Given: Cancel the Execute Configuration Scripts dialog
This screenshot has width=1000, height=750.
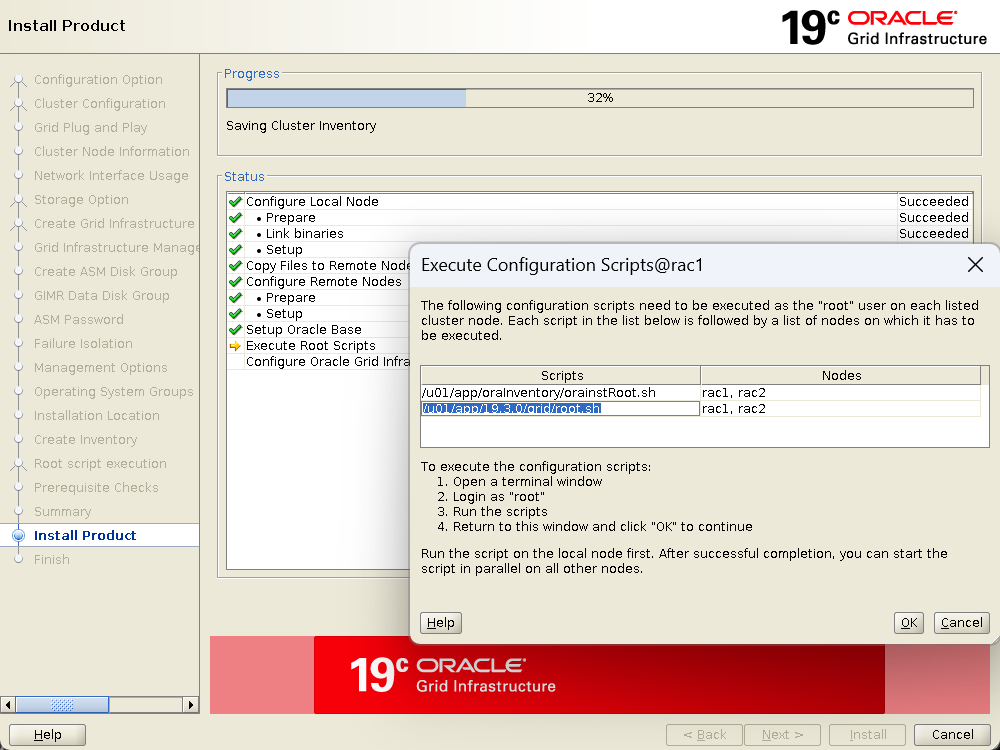Looking at the screenshot, I should (x=961, y=623).
